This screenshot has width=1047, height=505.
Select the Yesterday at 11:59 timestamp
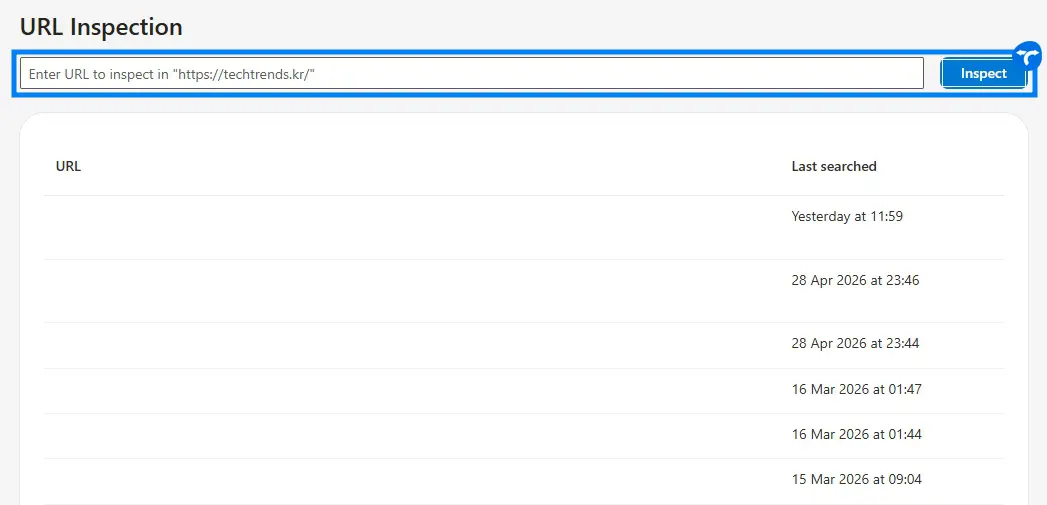846,216
